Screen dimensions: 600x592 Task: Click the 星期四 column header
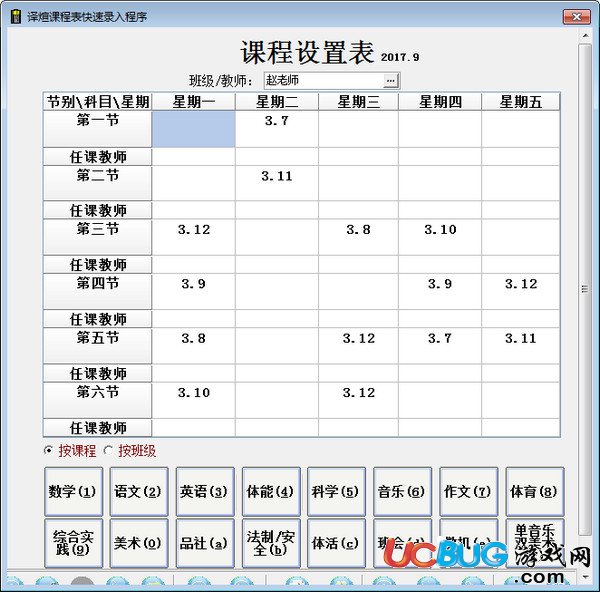tap(440, 102)
